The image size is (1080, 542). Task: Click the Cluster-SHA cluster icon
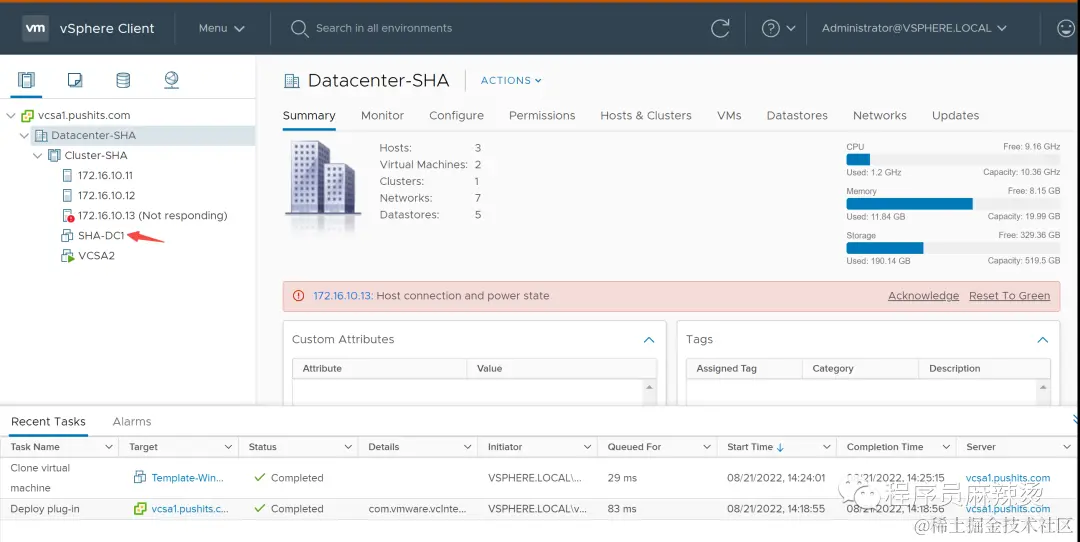[x=54, y=156]
